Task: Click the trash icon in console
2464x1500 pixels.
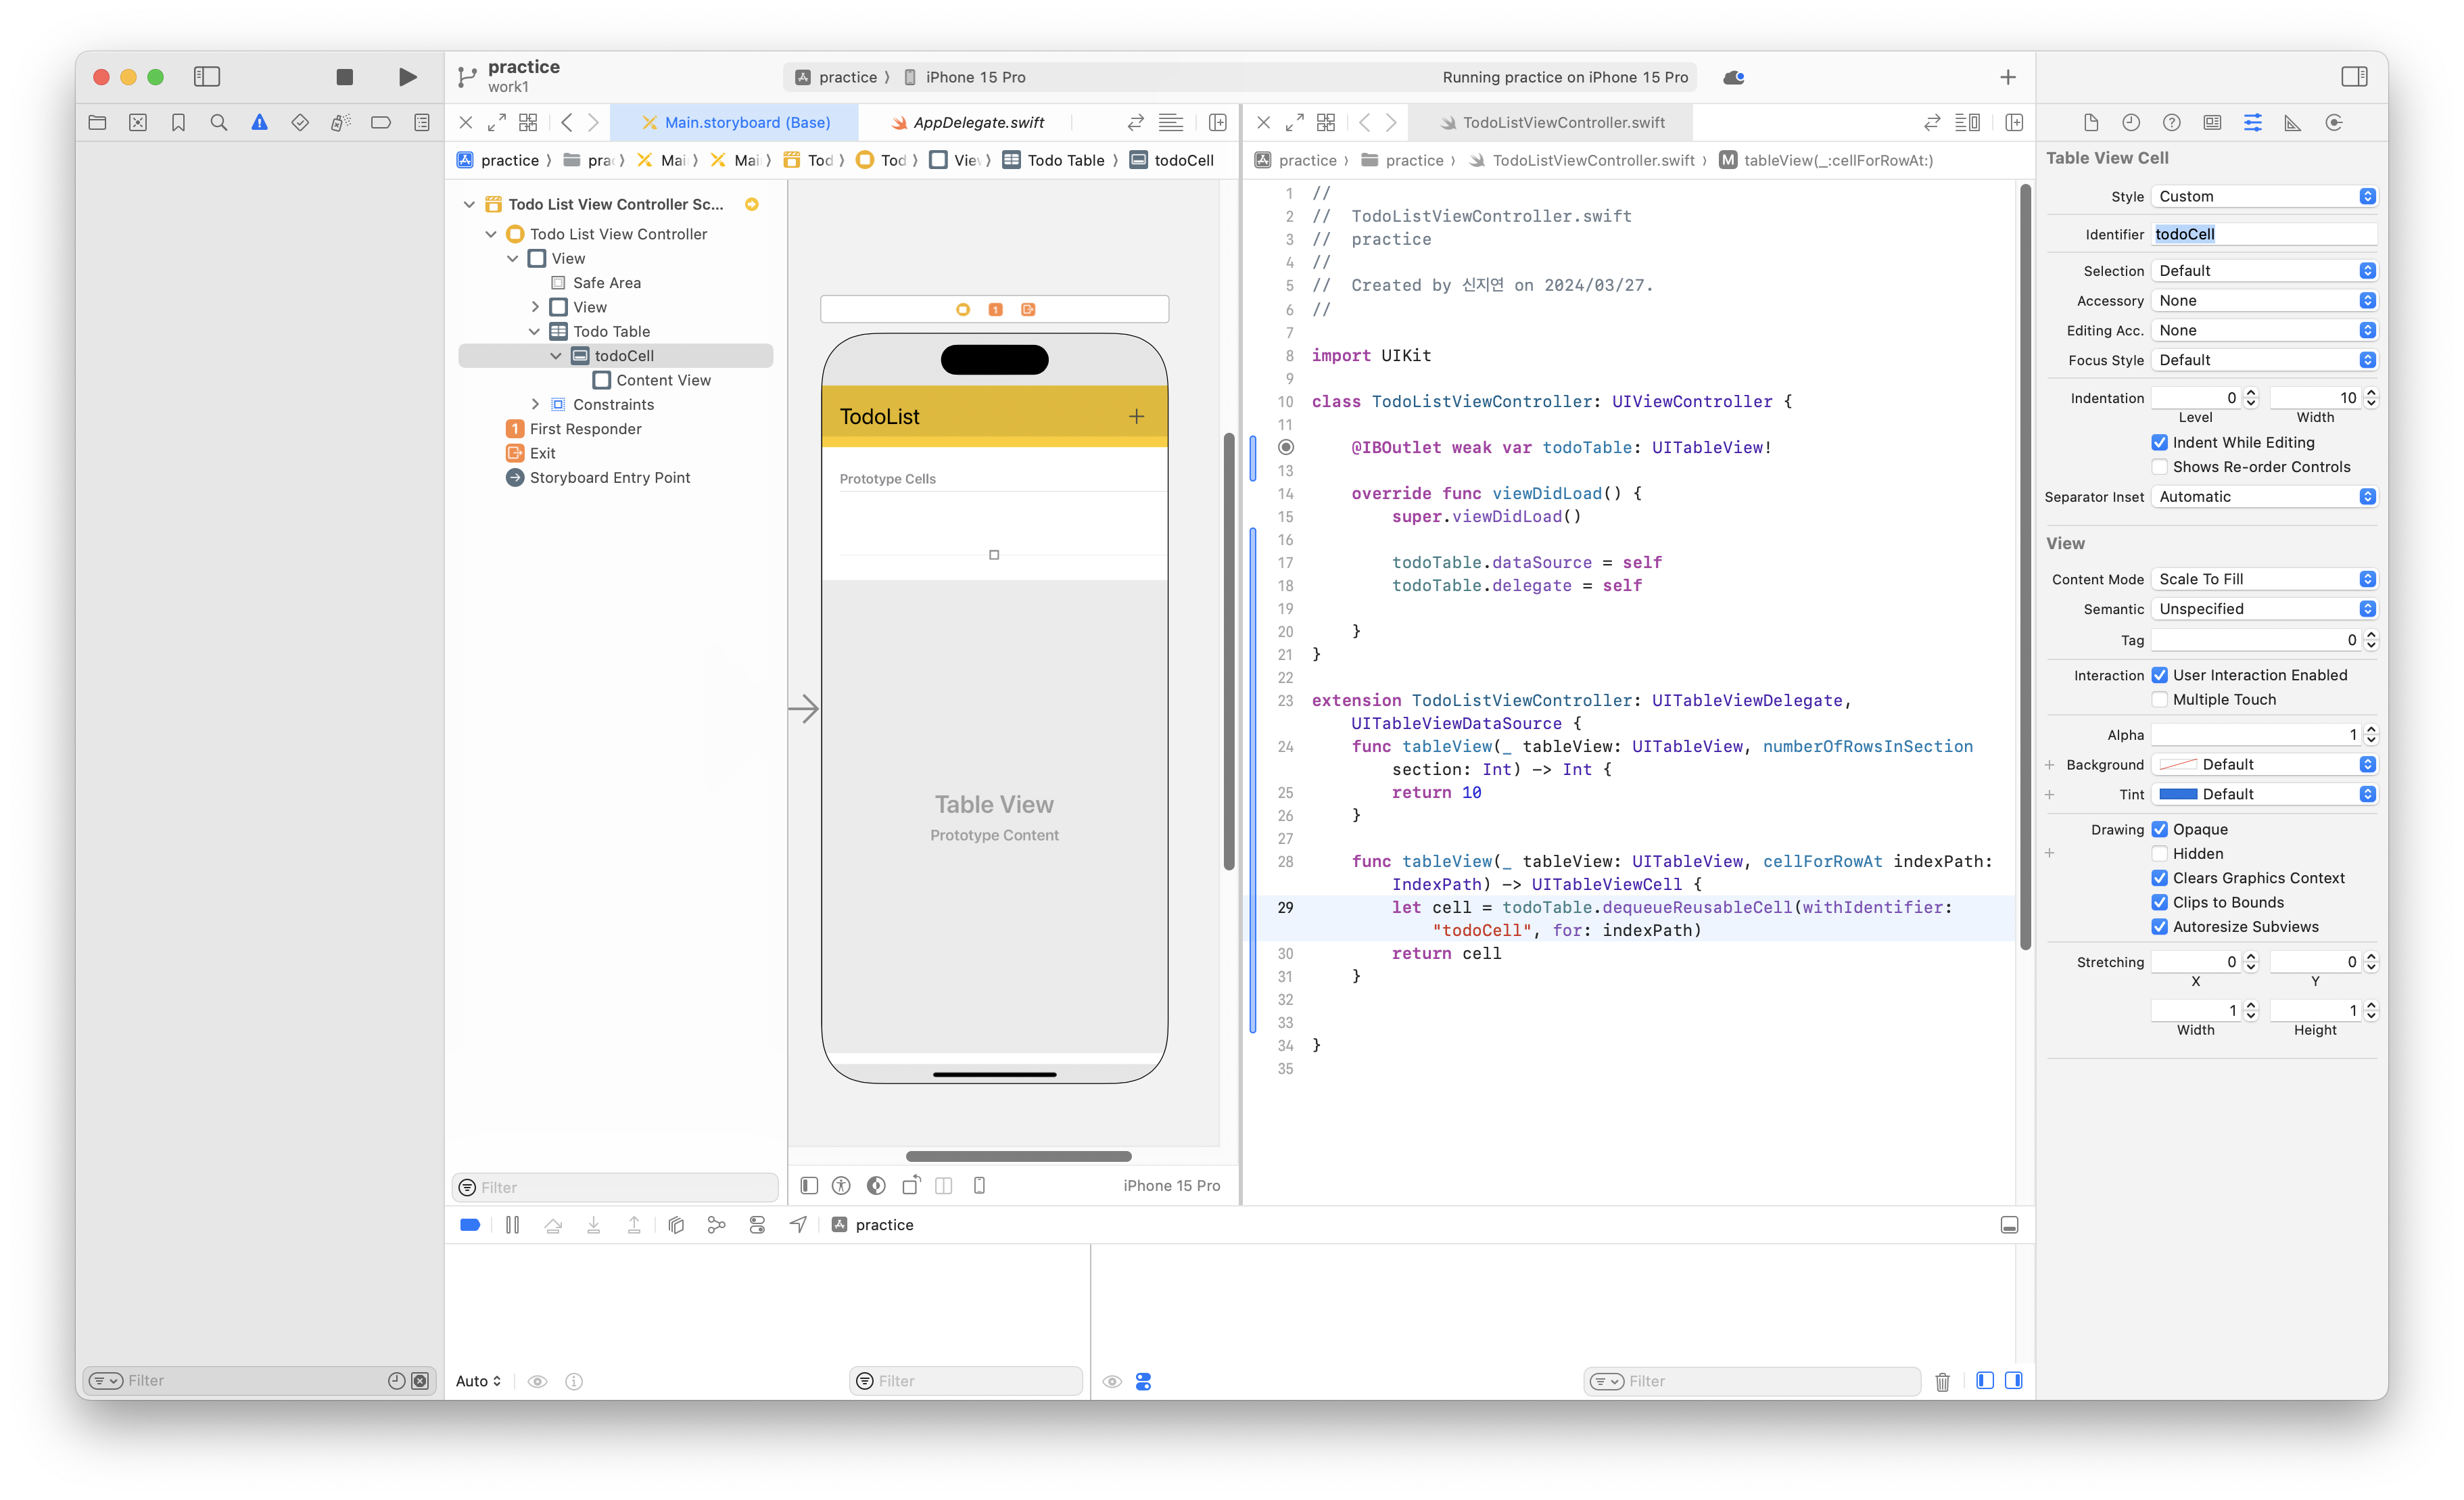Action: [1942, 1381]
